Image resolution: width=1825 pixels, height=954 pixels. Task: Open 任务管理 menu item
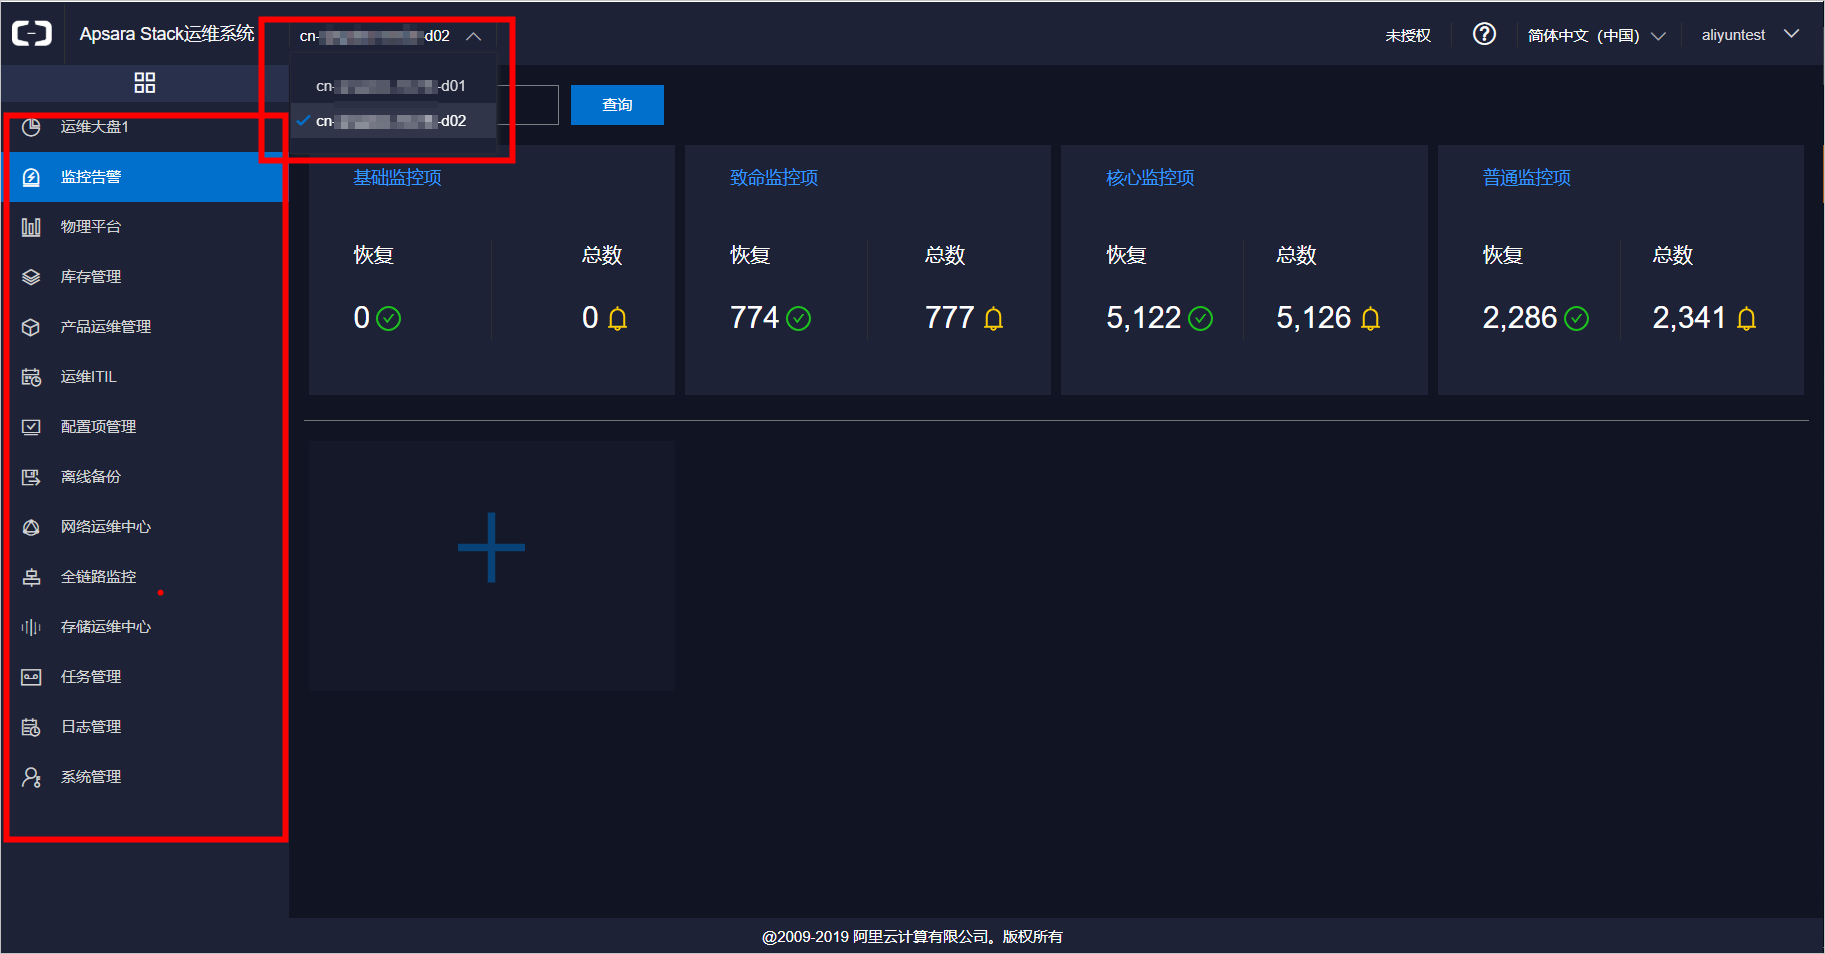pyautogui.click(x=145, y=677)
